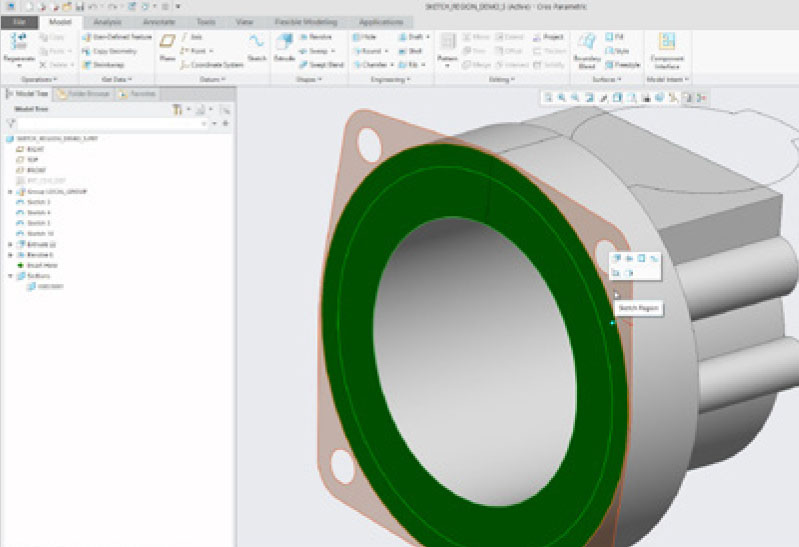Viewport: 799px width, 547px height.
Task: Click the Save icon in quick access toolbar
Action: point(79,7)
